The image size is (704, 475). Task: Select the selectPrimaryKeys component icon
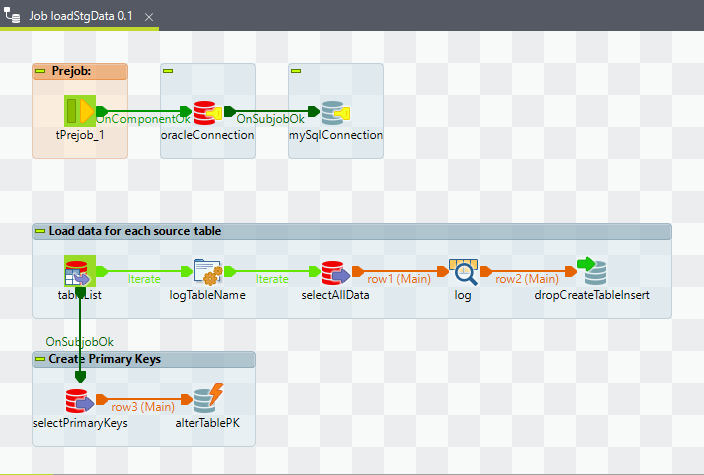point(80,399)
